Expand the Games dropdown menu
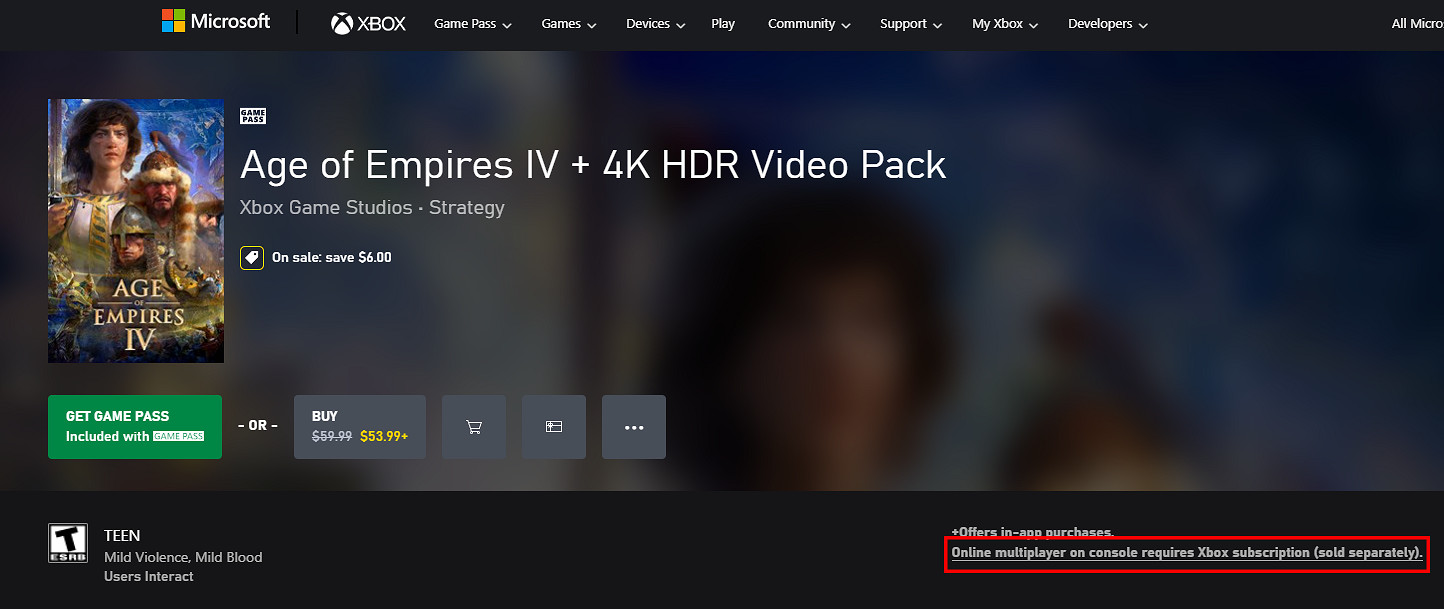The height and width of the screenshot is (609, 1444). (x=569, y=24)
